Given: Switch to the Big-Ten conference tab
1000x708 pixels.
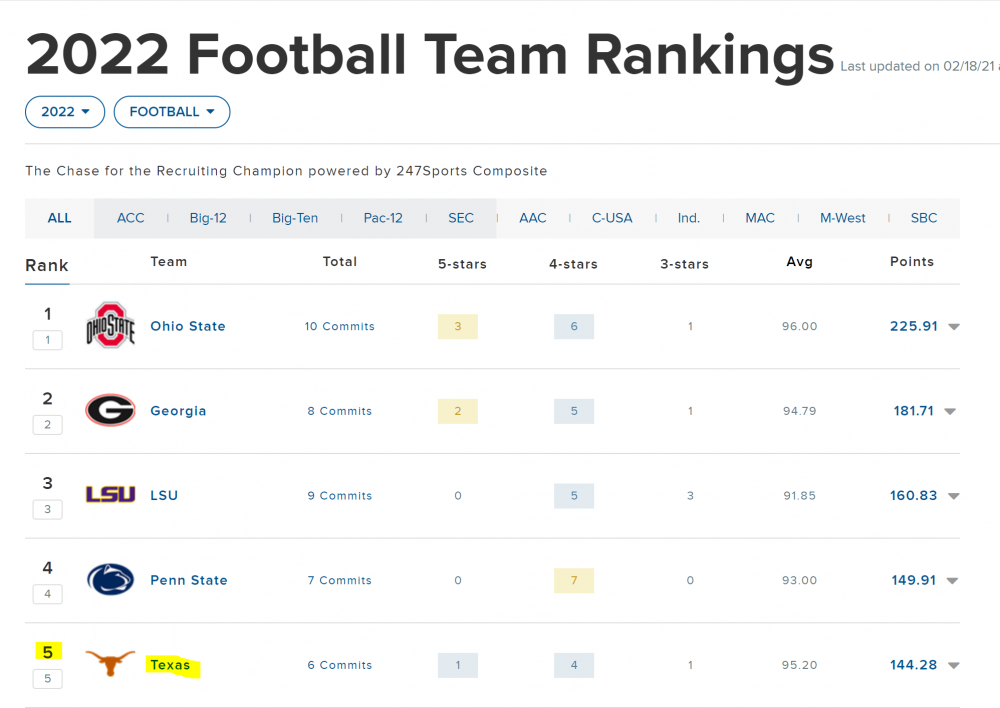Looking at the screenshot, I should (295, 218).
